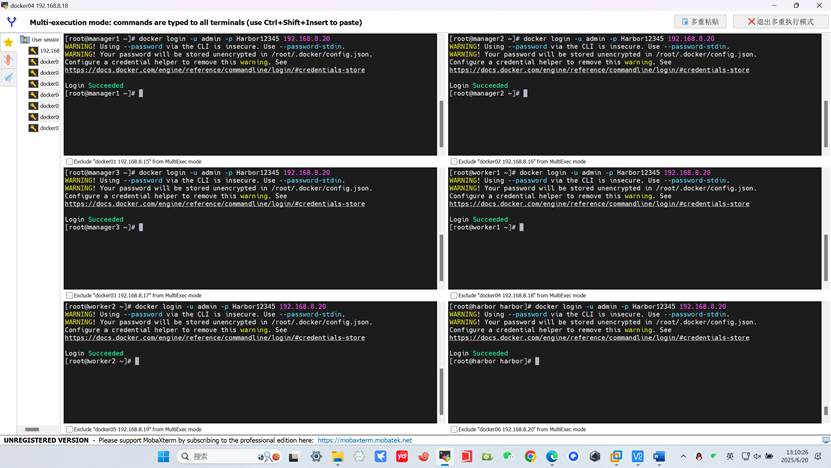The width and height of the screenshot is (831, 468).
Task: Click 'Login Succeeded' text in manager3 terminal
Action: [x=94, y=219]
